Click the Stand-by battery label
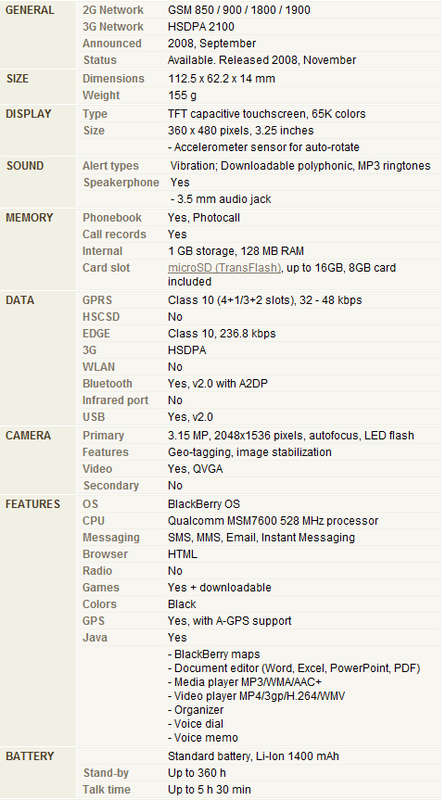The image size is (446, 800). point(106,773)
